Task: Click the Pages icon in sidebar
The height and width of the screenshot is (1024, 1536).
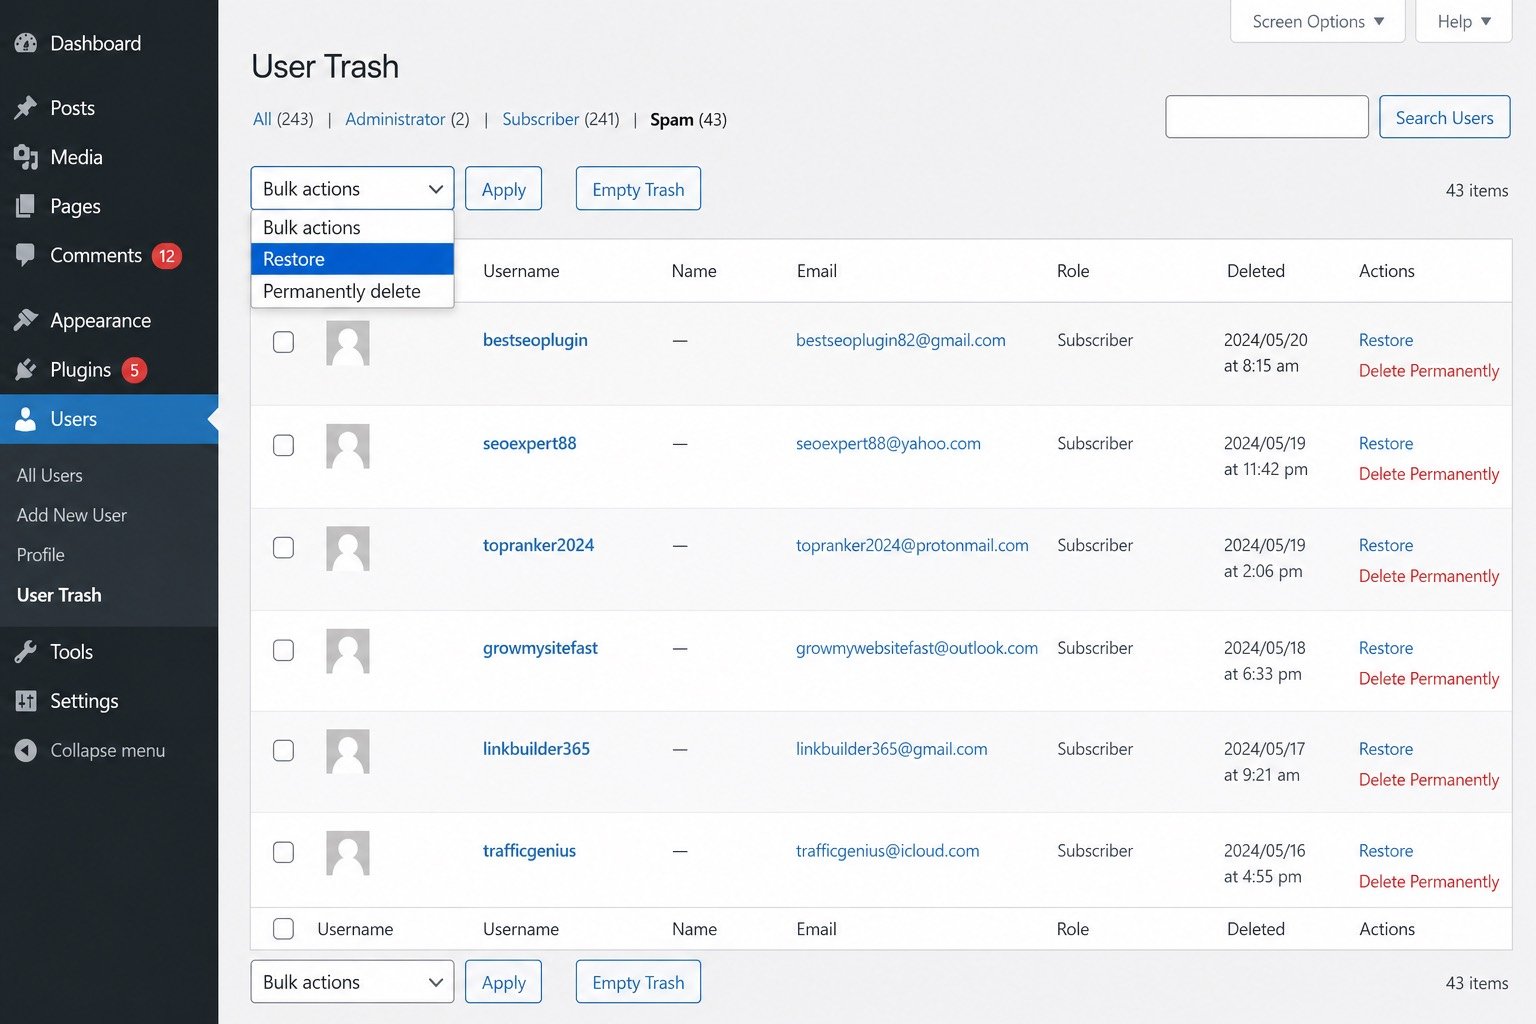Action: 26,206
